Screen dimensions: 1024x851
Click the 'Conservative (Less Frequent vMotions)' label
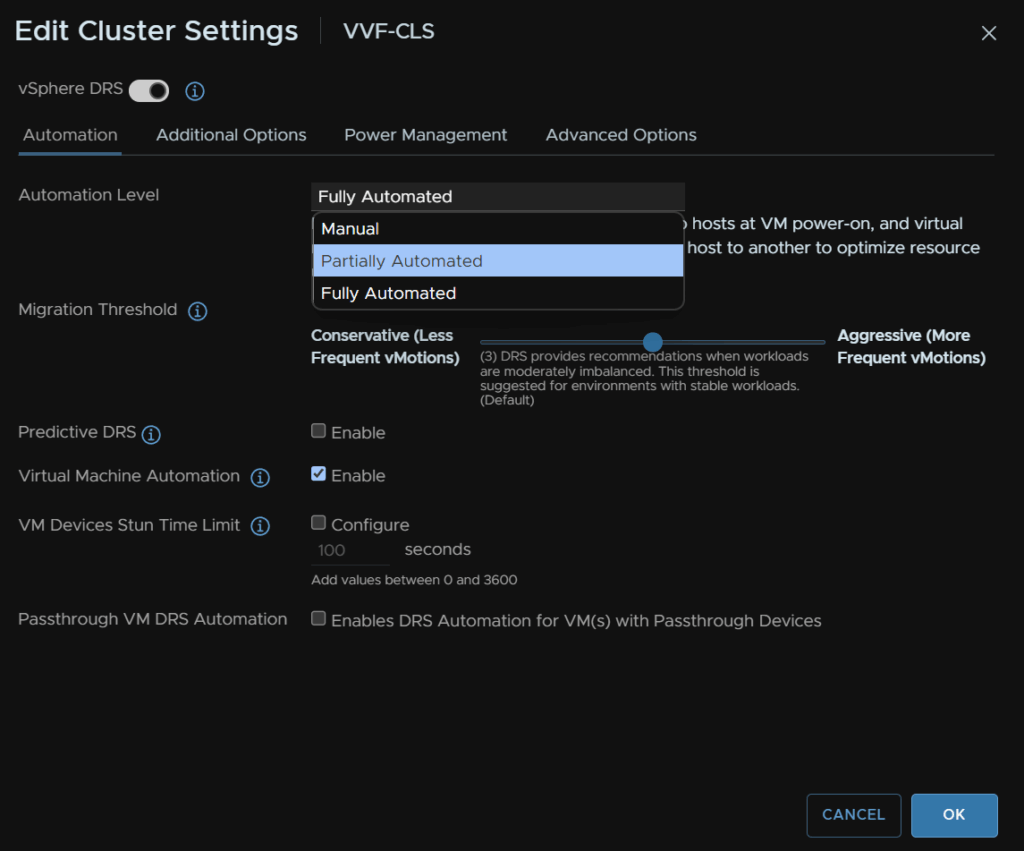tap(385, 346)
